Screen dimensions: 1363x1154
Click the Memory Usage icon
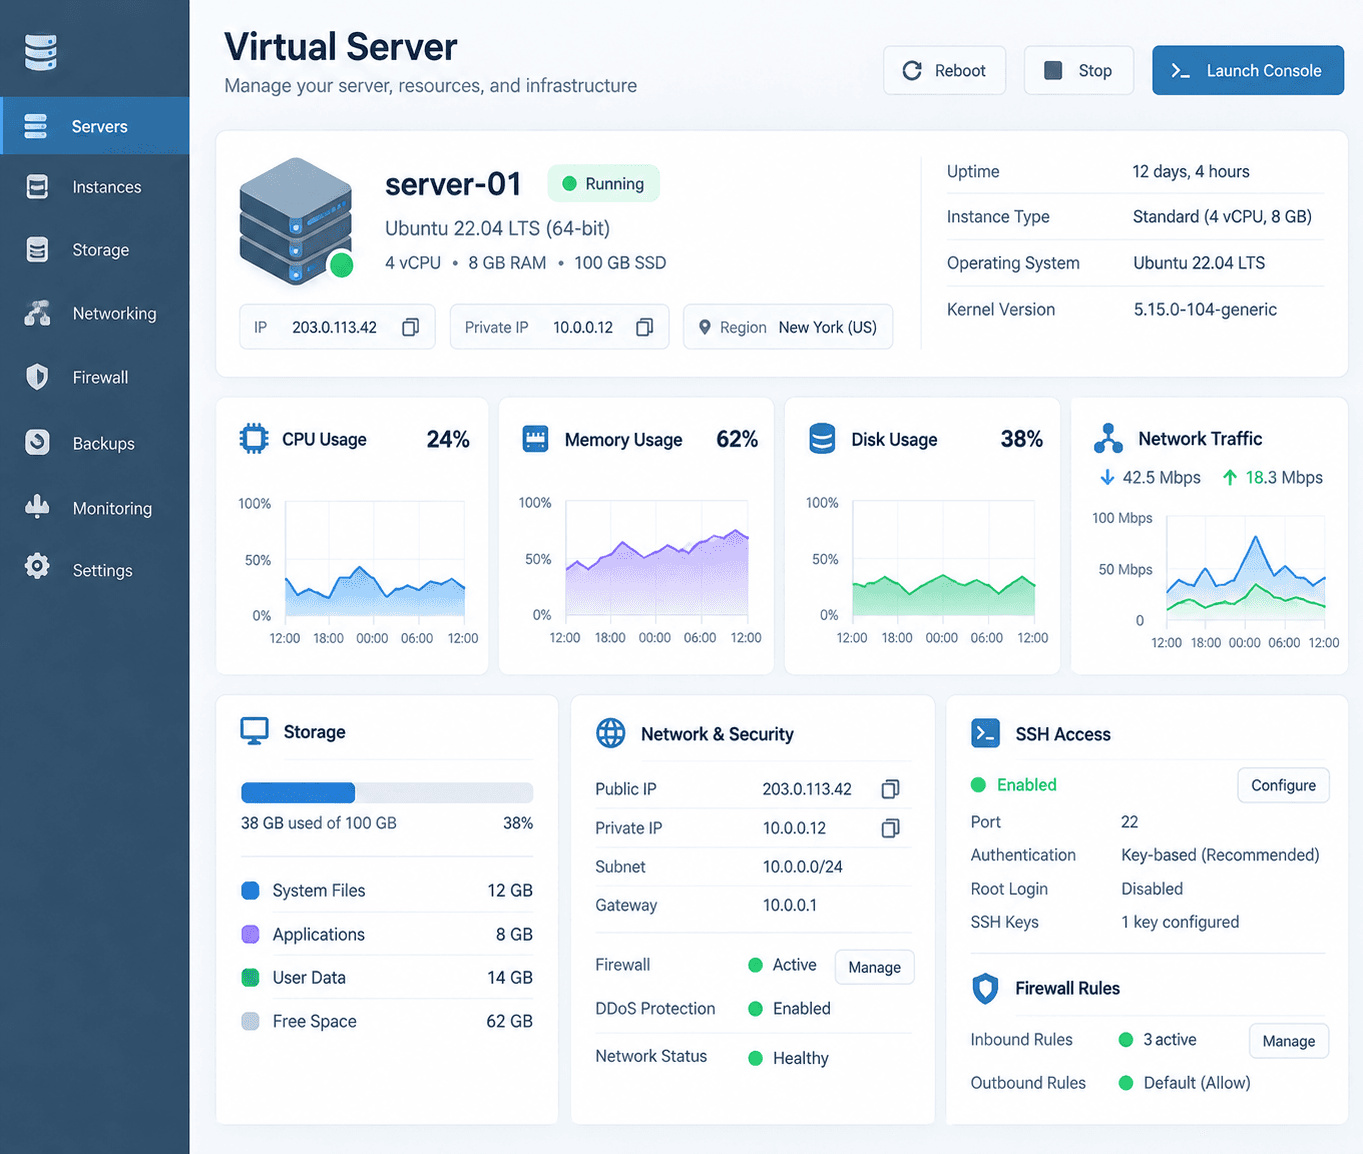click(x=536, y=439)
